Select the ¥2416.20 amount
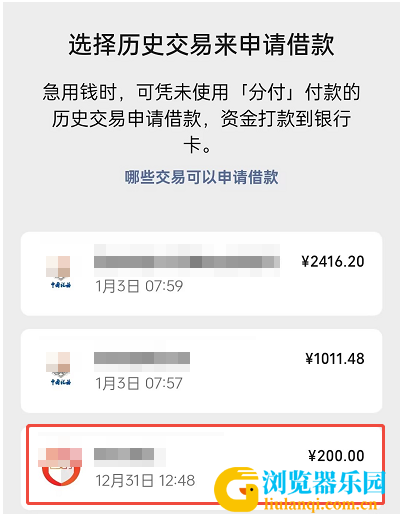Viewport: 400px width, 514px height. tap(333, 262)
